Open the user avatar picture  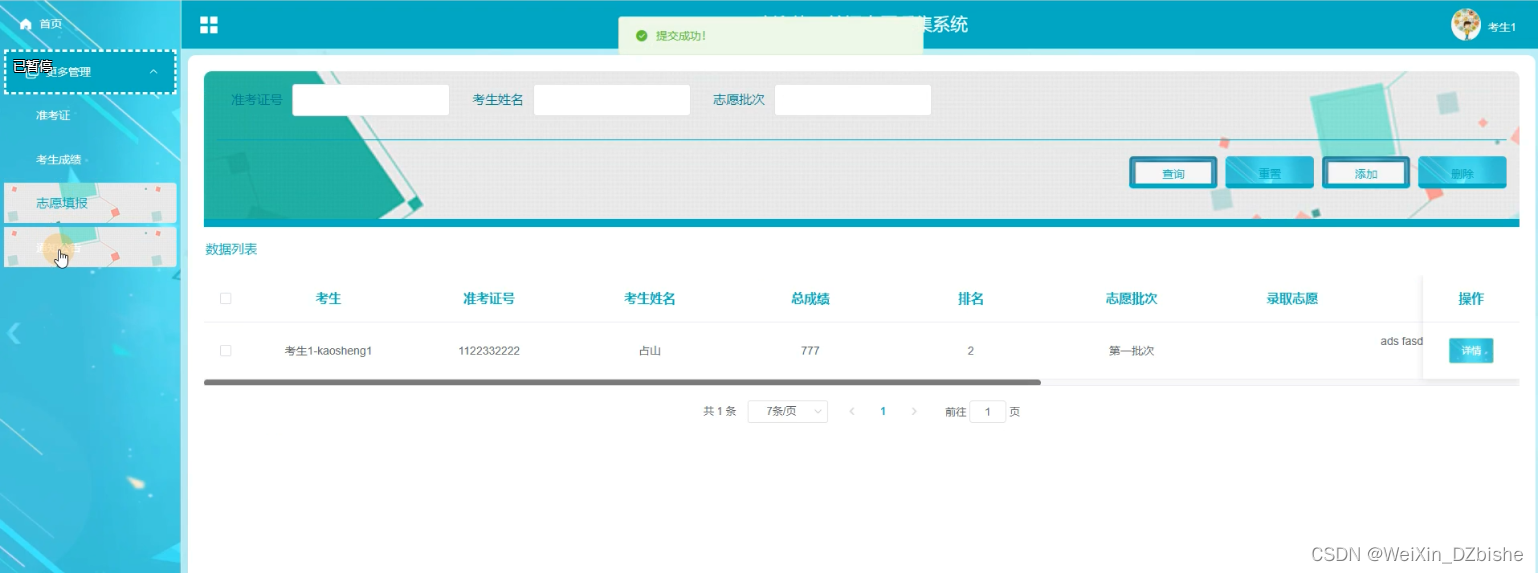[x=1466, y=25]
